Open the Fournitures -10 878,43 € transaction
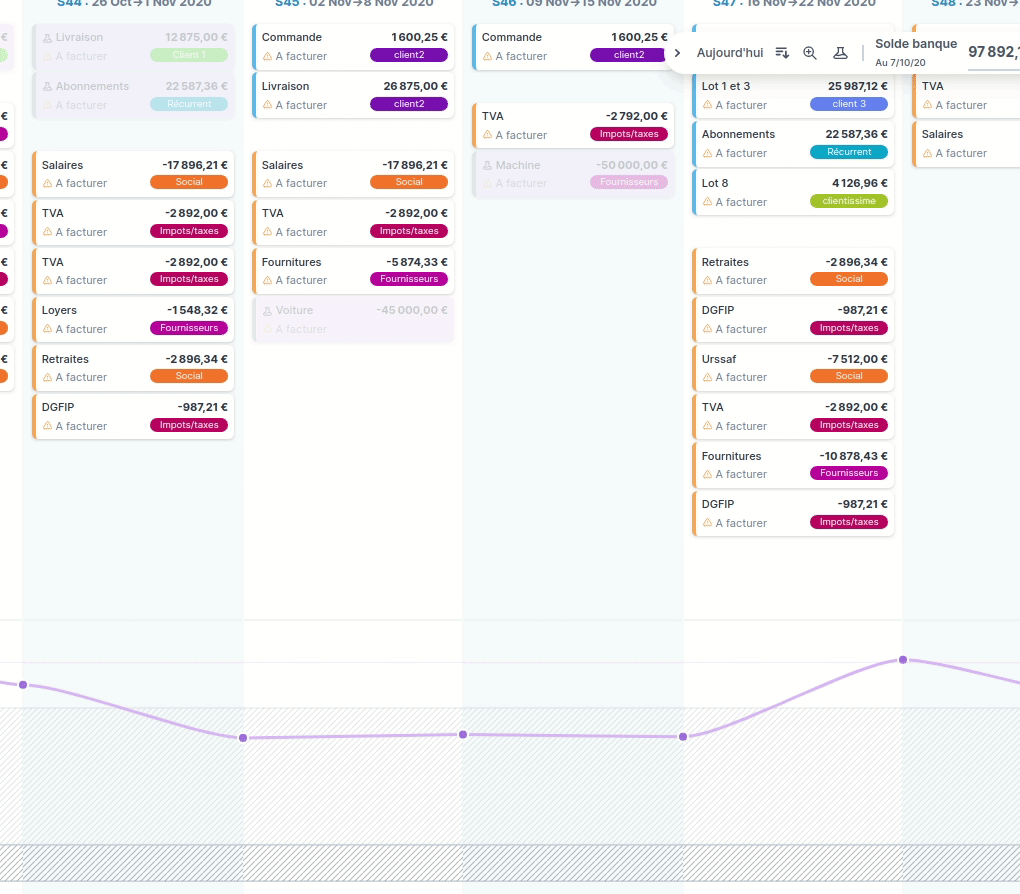1020x894 pixels. [792, 464]
